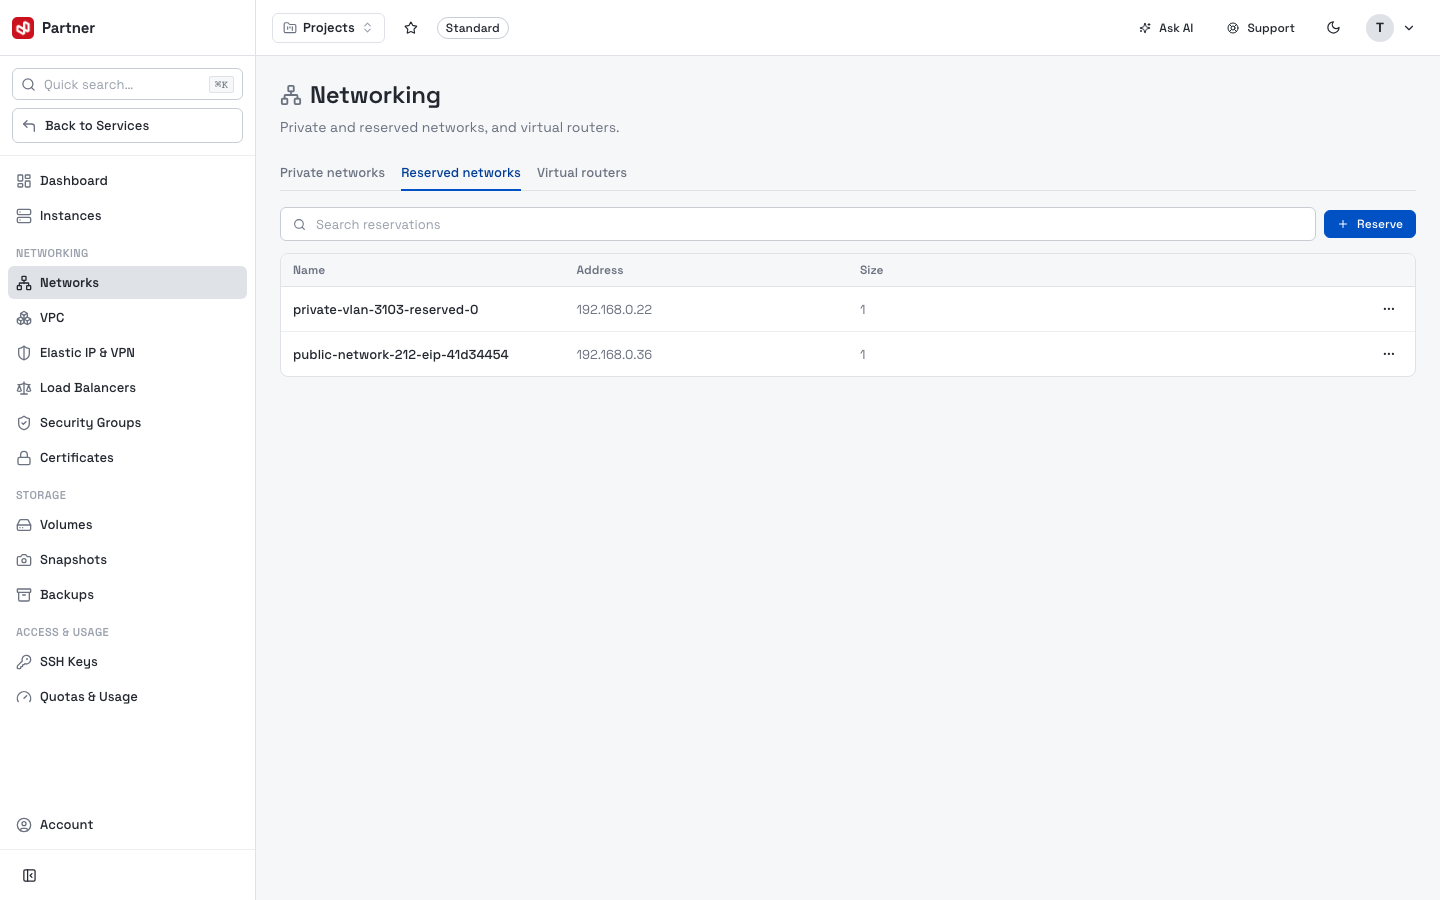Open the Support link
This screenshot has width=1440, height=900.
[x=1261, y=28]
